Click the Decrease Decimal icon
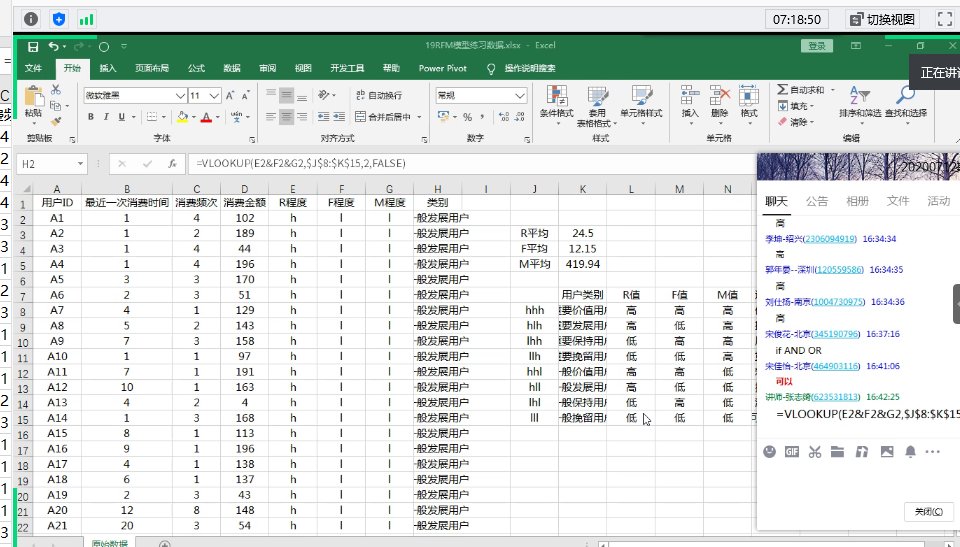The image size is (960, 547). (x=520, y=116)
